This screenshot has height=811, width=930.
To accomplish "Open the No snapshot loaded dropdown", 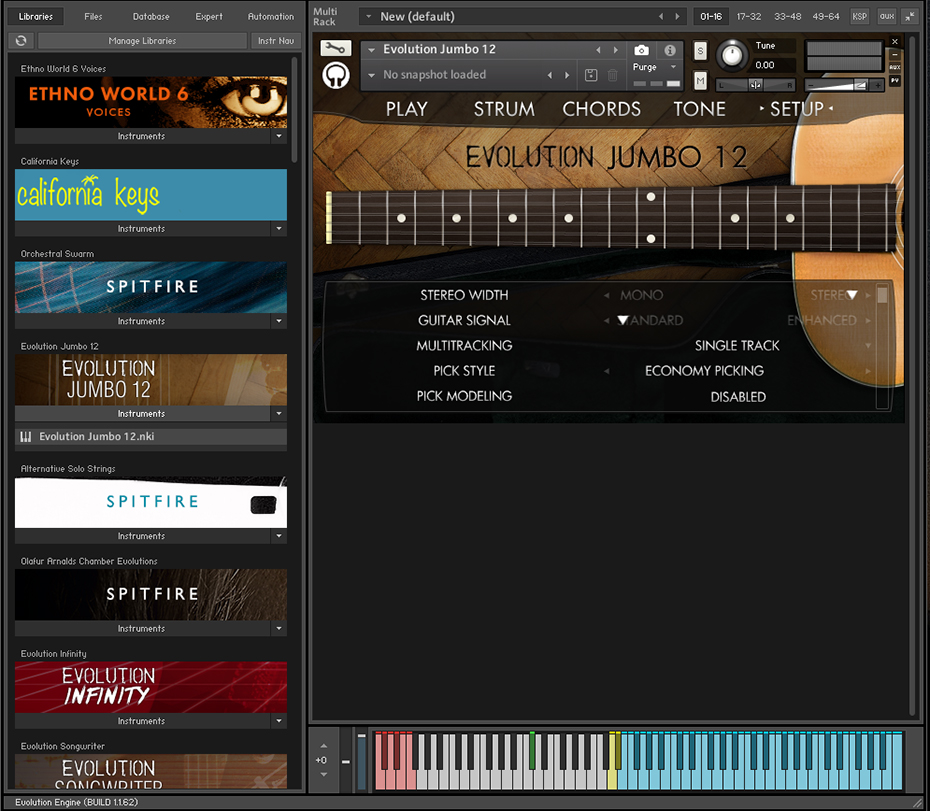I will pos(371,75).
